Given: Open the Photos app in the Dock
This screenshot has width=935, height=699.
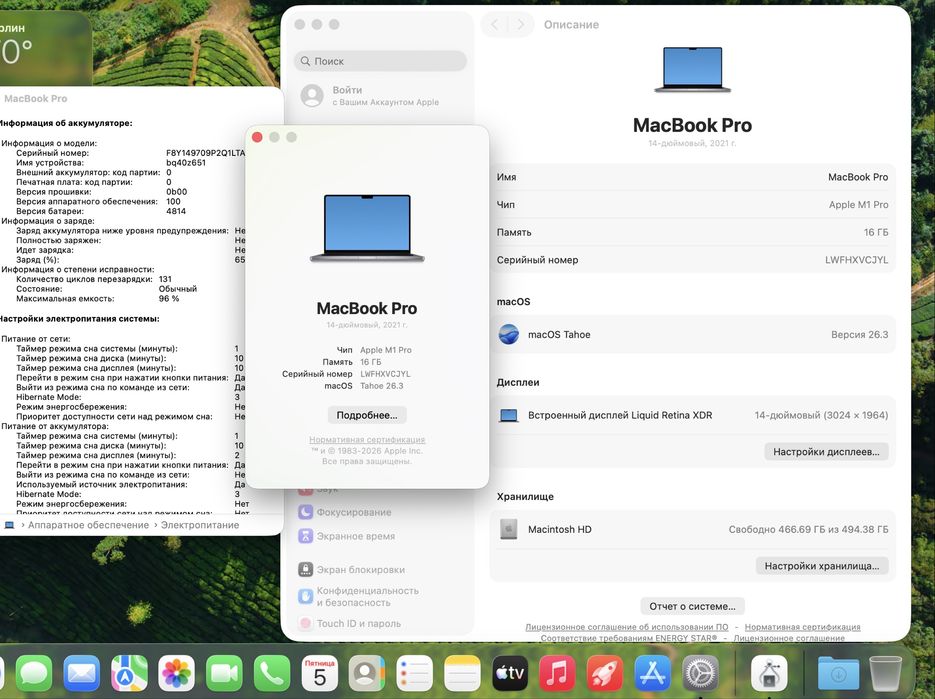Looking at the screenshot, I should [x=177, y=673].
